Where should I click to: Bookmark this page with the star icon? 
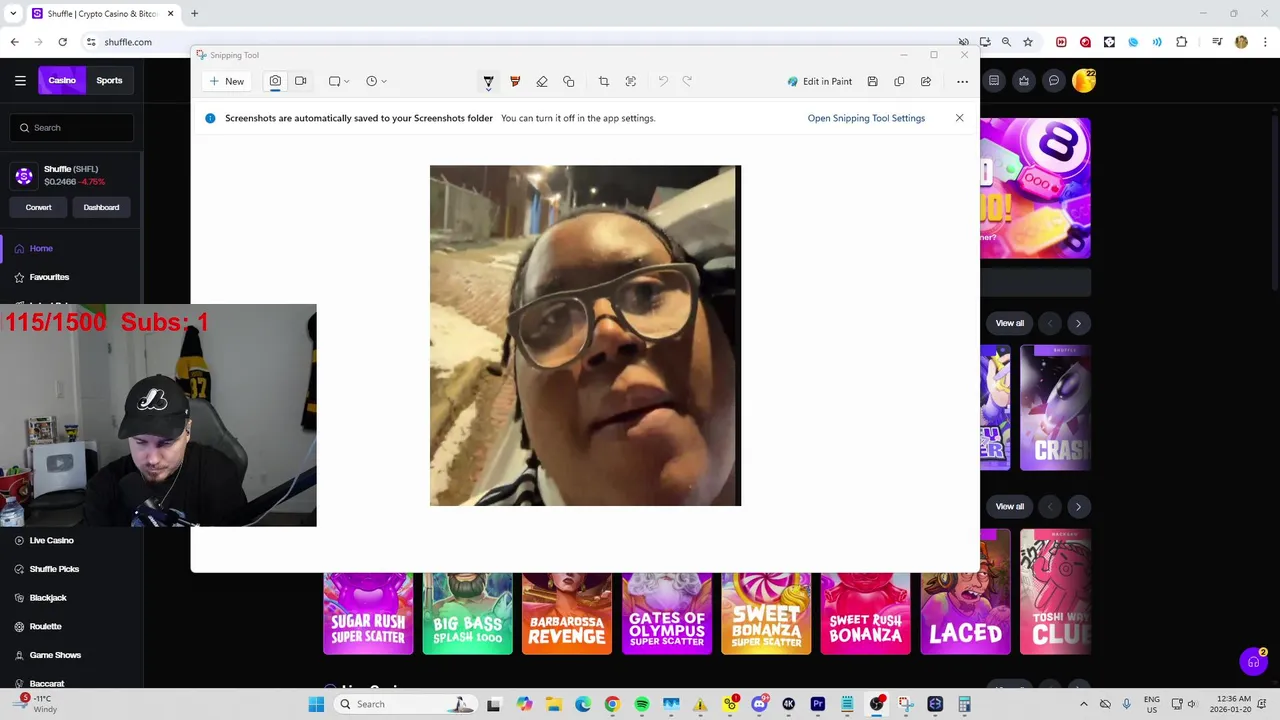point(1028,42)
